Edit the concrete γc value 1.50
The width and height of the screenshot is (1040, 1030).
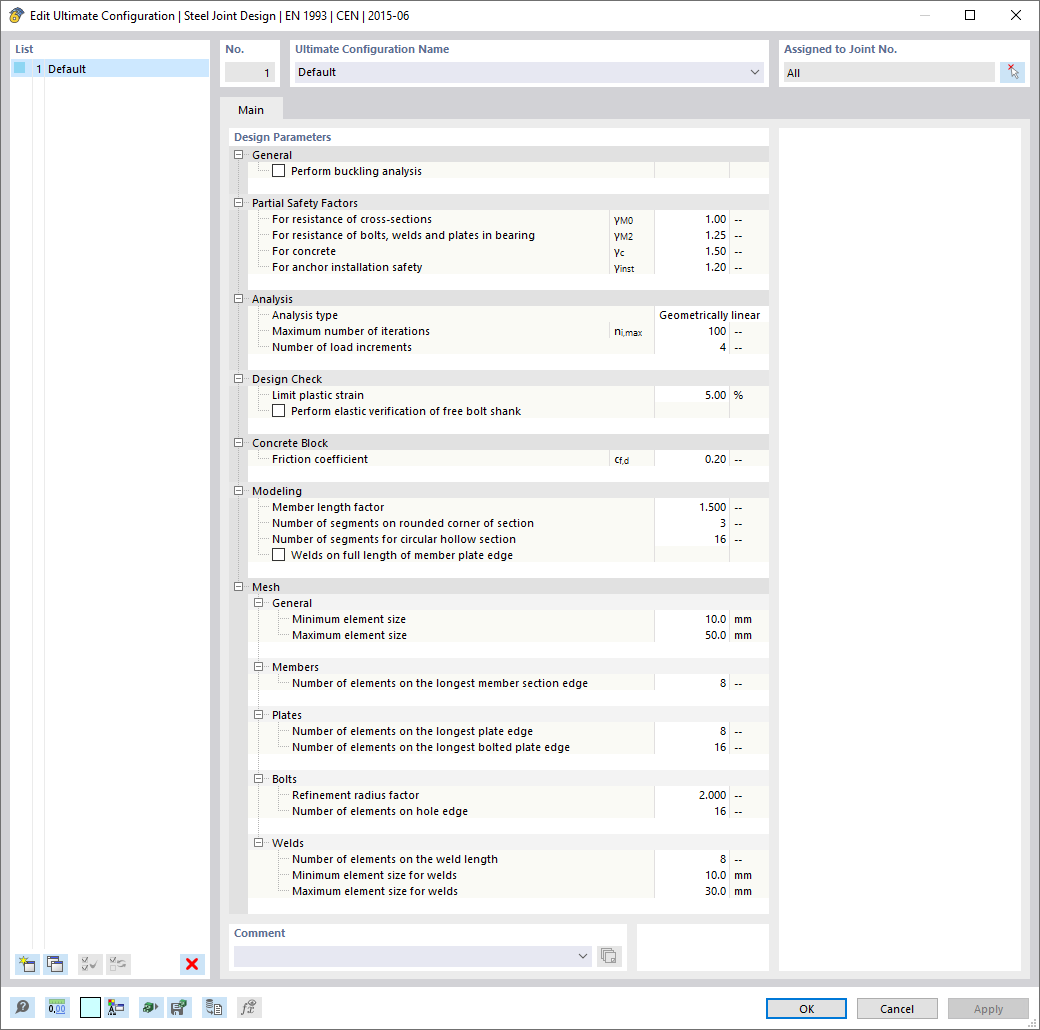691,251
